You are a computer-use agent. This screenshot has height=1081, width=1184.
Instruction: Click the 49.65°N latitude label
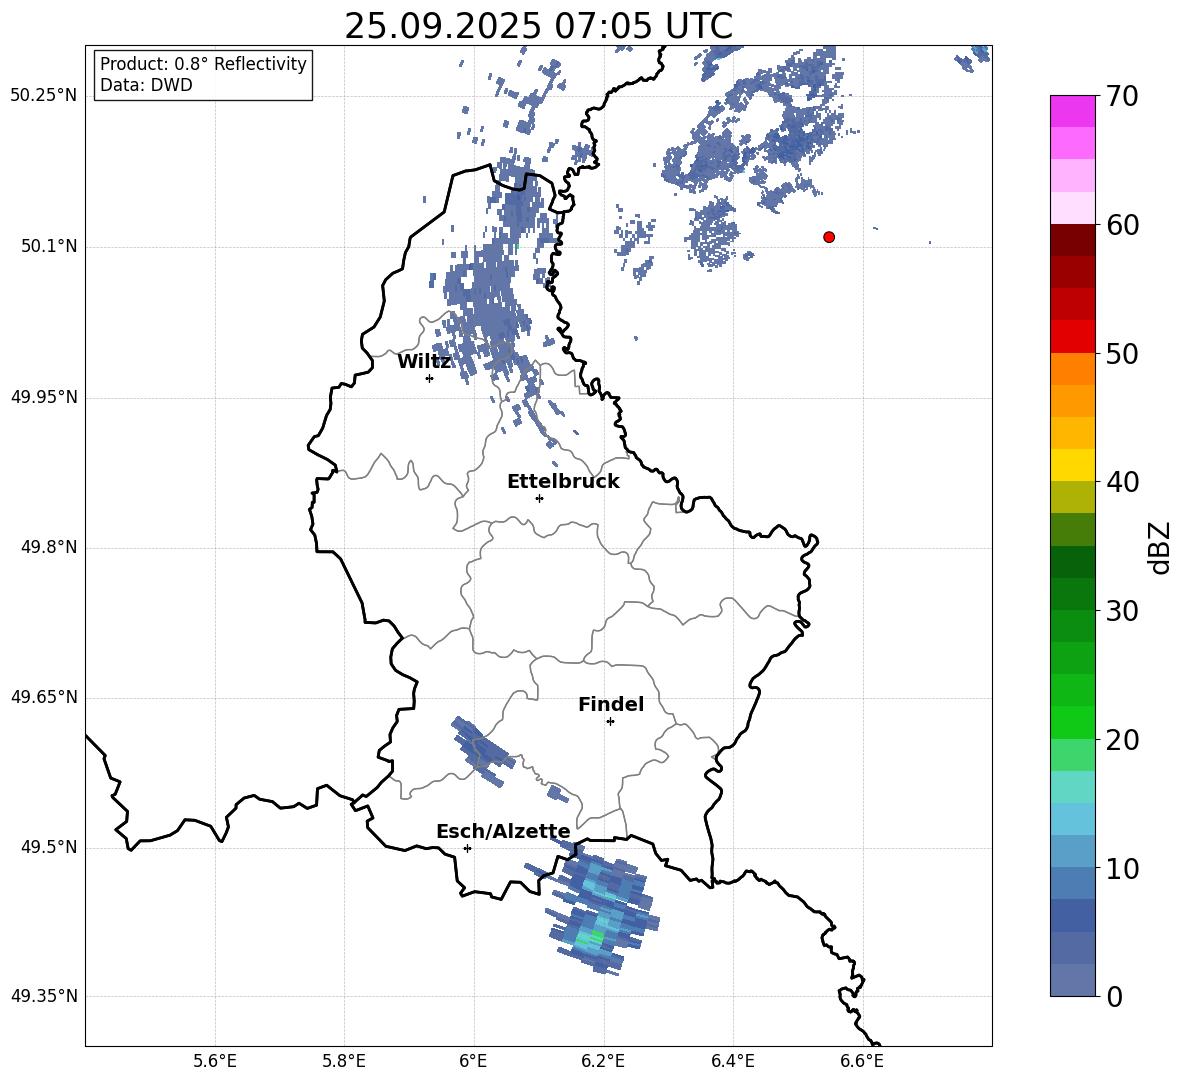pyautogui.click(x=44, y=697)
